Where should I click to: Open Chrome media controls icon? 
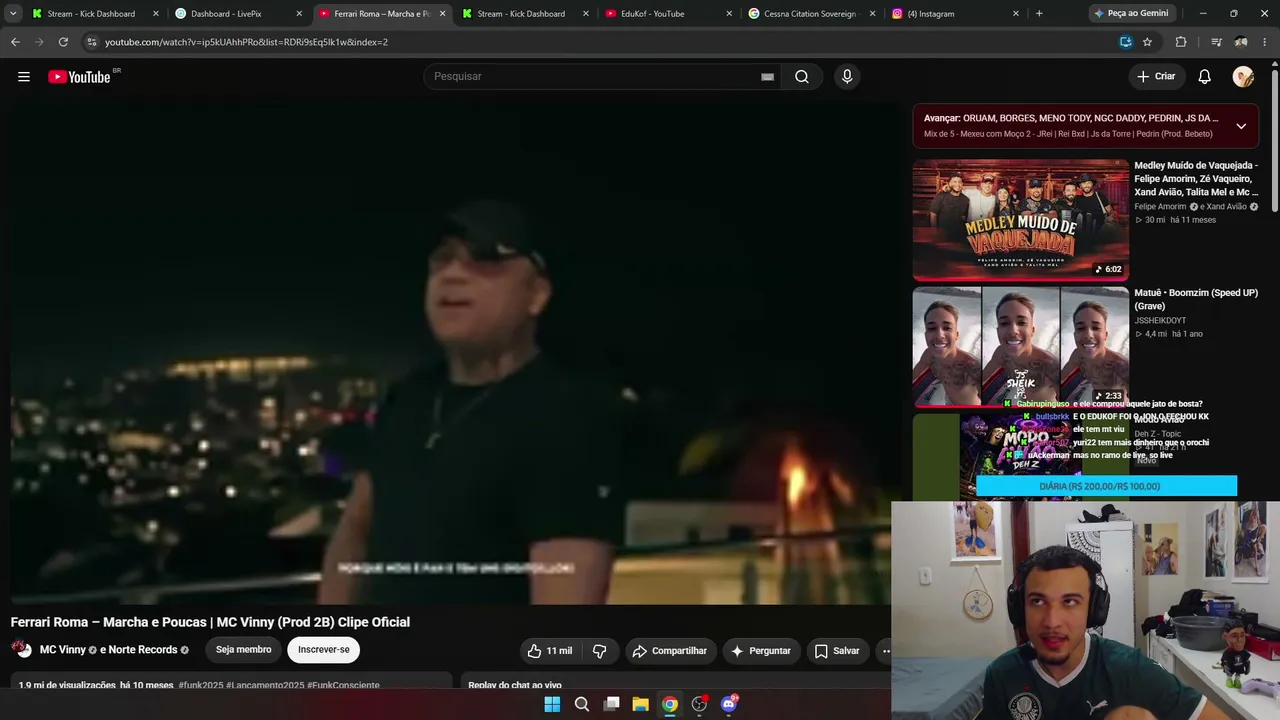coord(1216,42)
